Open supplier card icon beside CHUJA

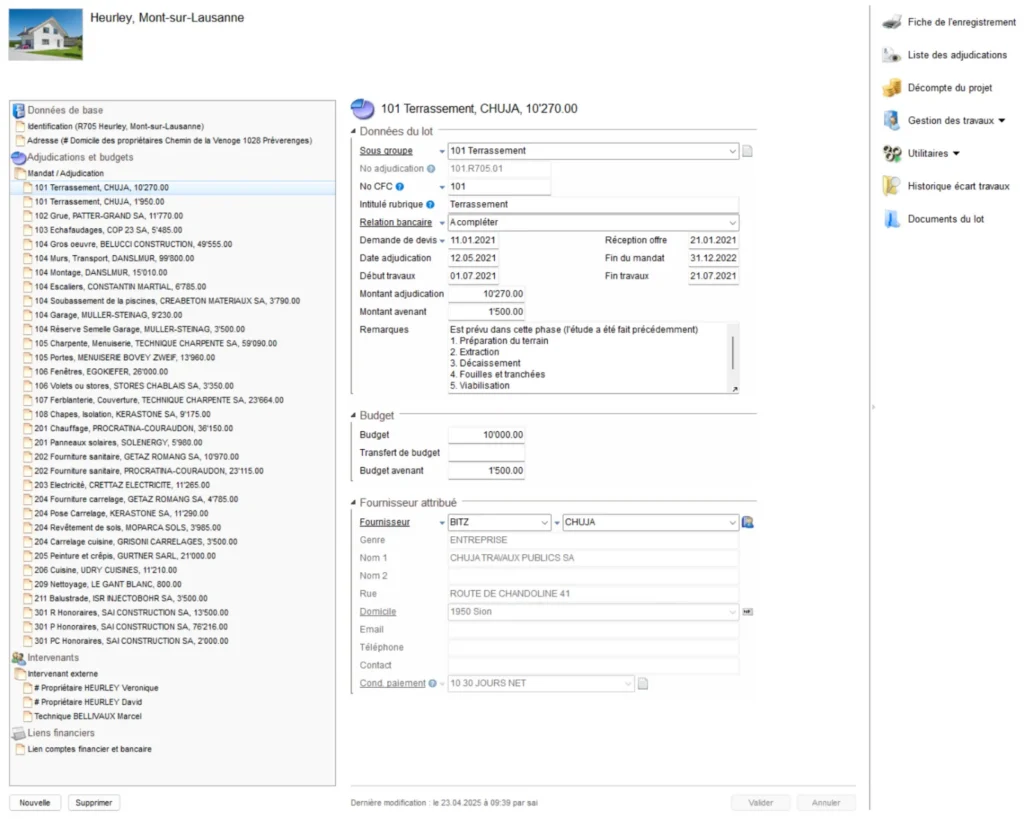pyautogui.click(x=748, y=522)
